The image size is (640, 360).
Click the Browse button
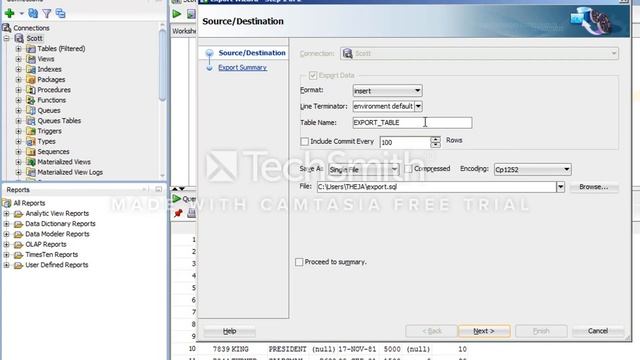coord(593,187)
